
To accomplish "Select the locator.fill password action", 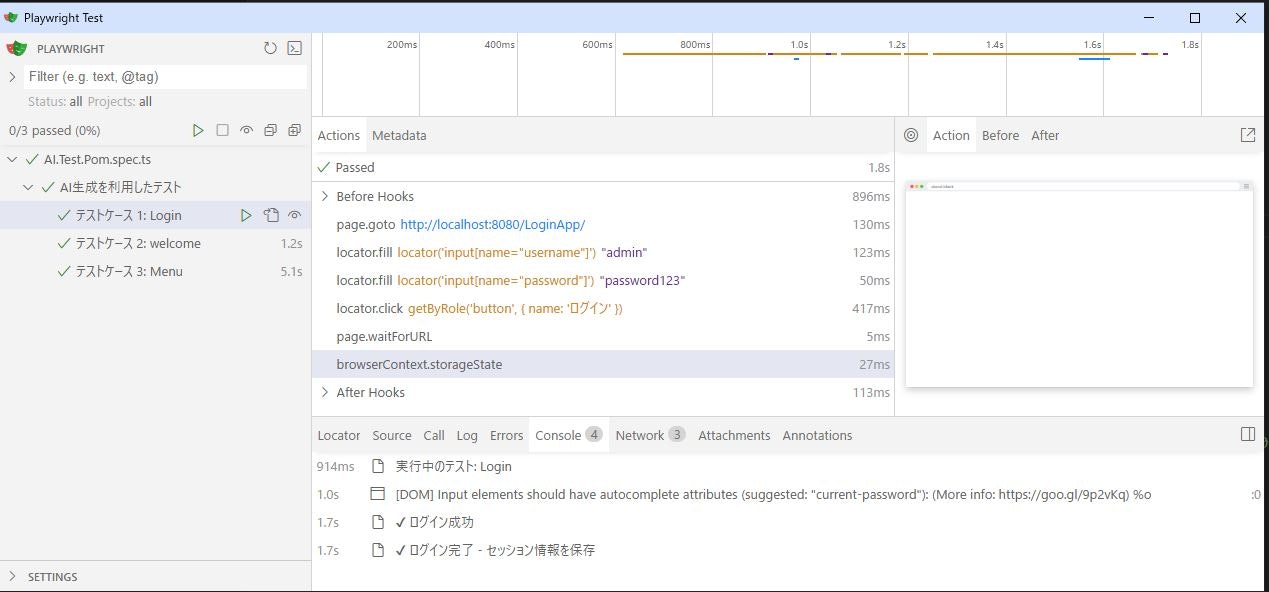I will pyautogui.click(x=603, y=280).
